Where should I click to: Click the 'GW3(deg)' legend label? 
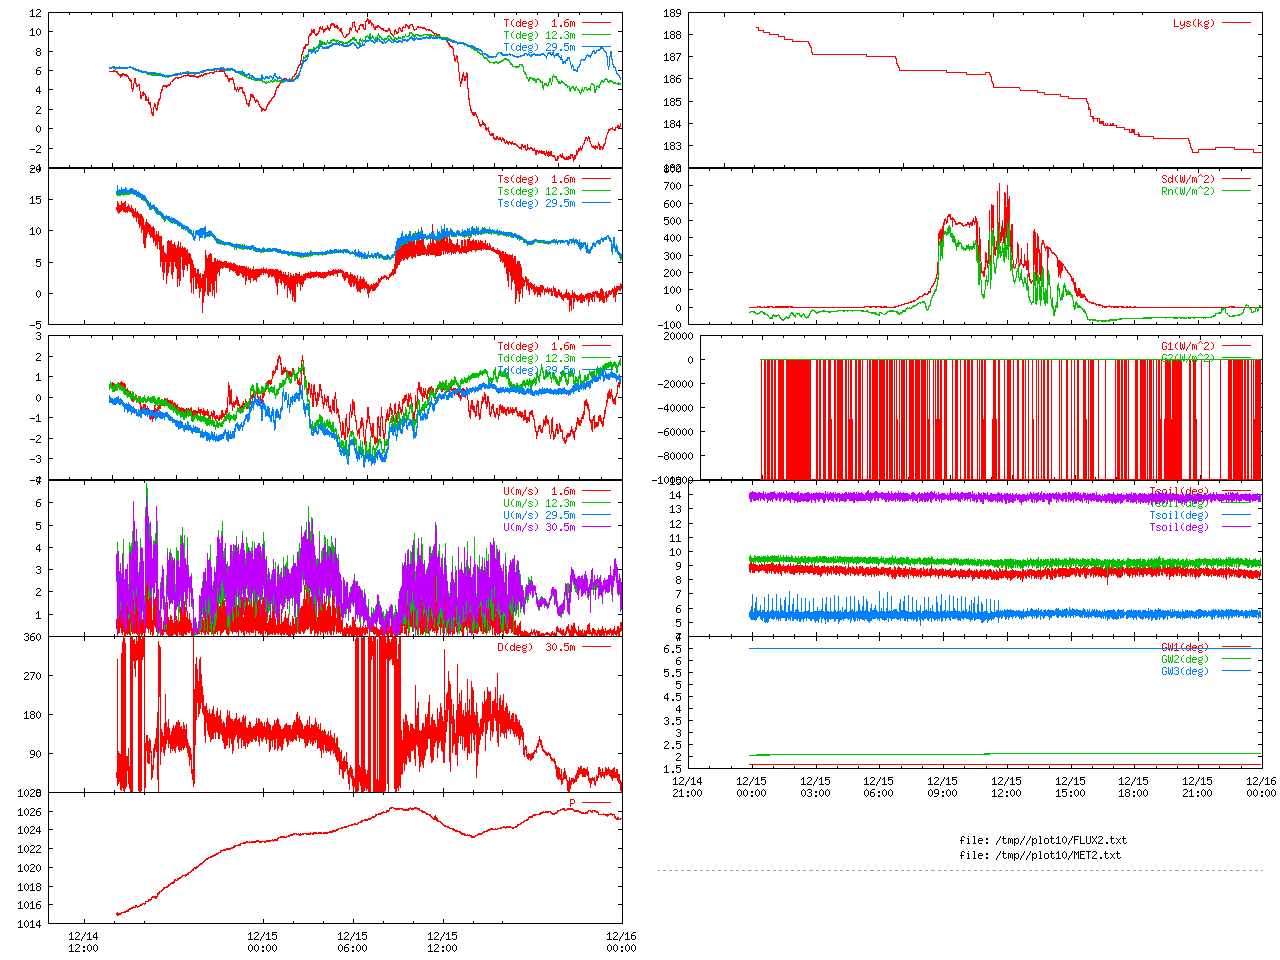pos(1185,671)
